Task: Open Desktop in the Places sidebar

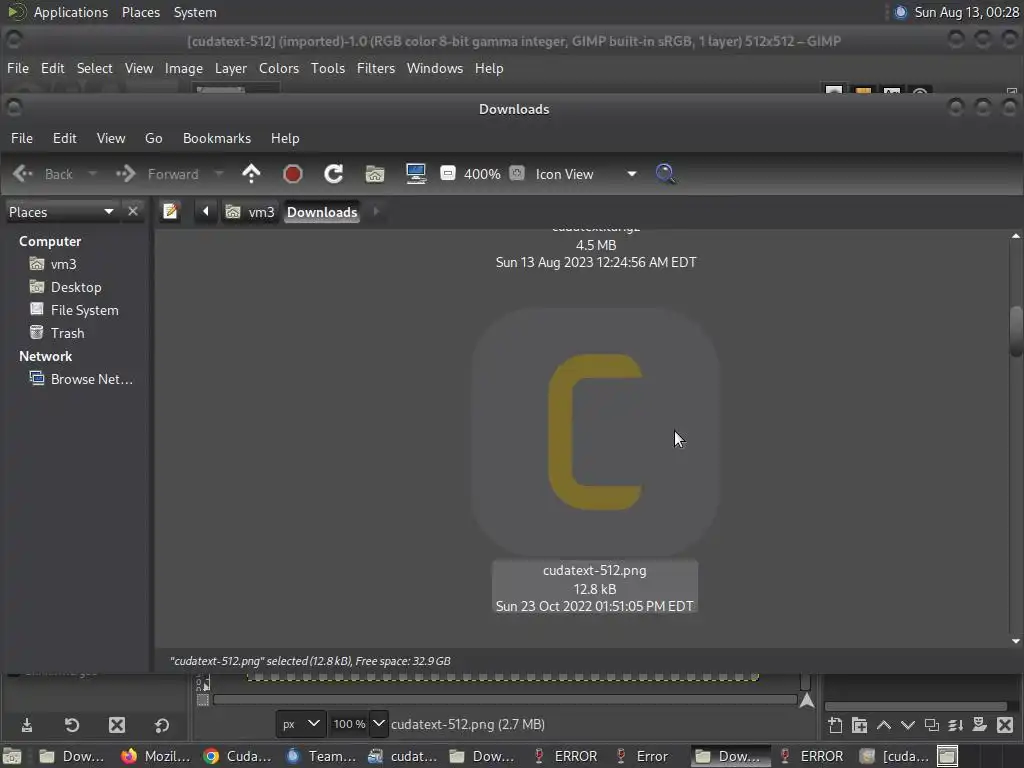Action: click(76, 287)
